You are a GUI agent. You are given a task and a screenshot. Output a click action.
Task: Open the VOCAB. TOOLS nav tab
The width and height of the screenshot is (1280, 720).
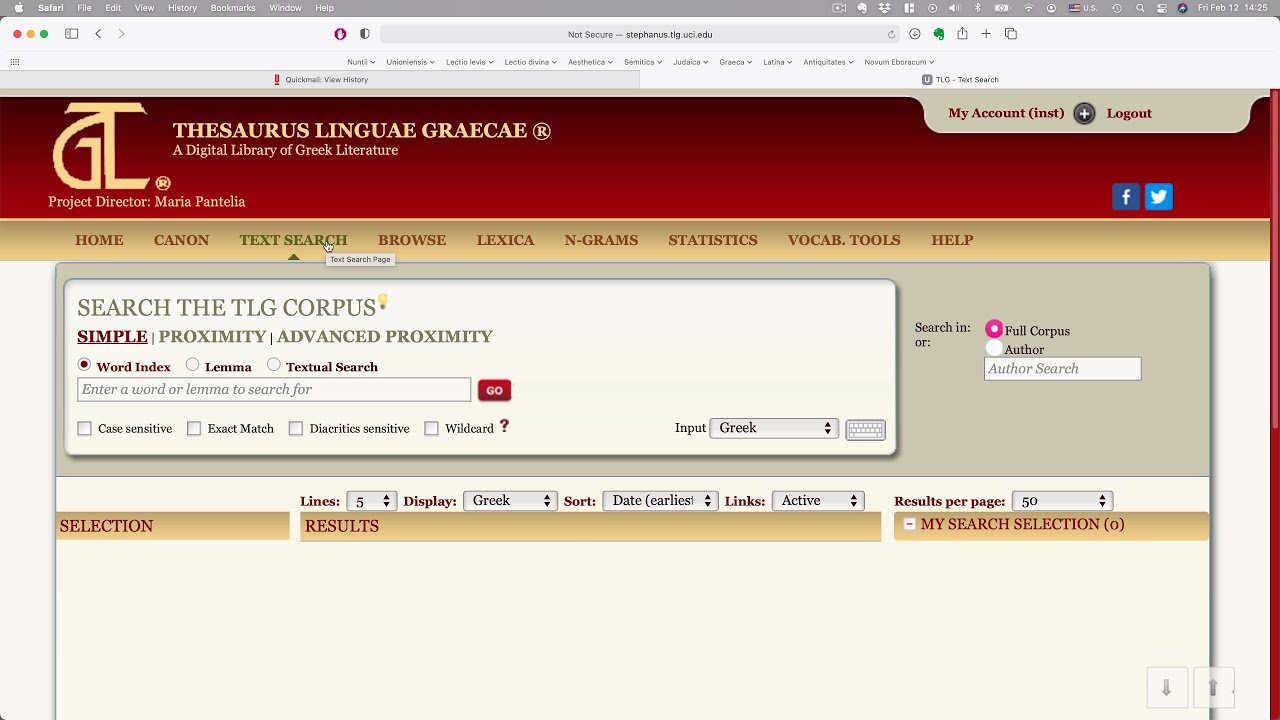(x=844, y=240)
